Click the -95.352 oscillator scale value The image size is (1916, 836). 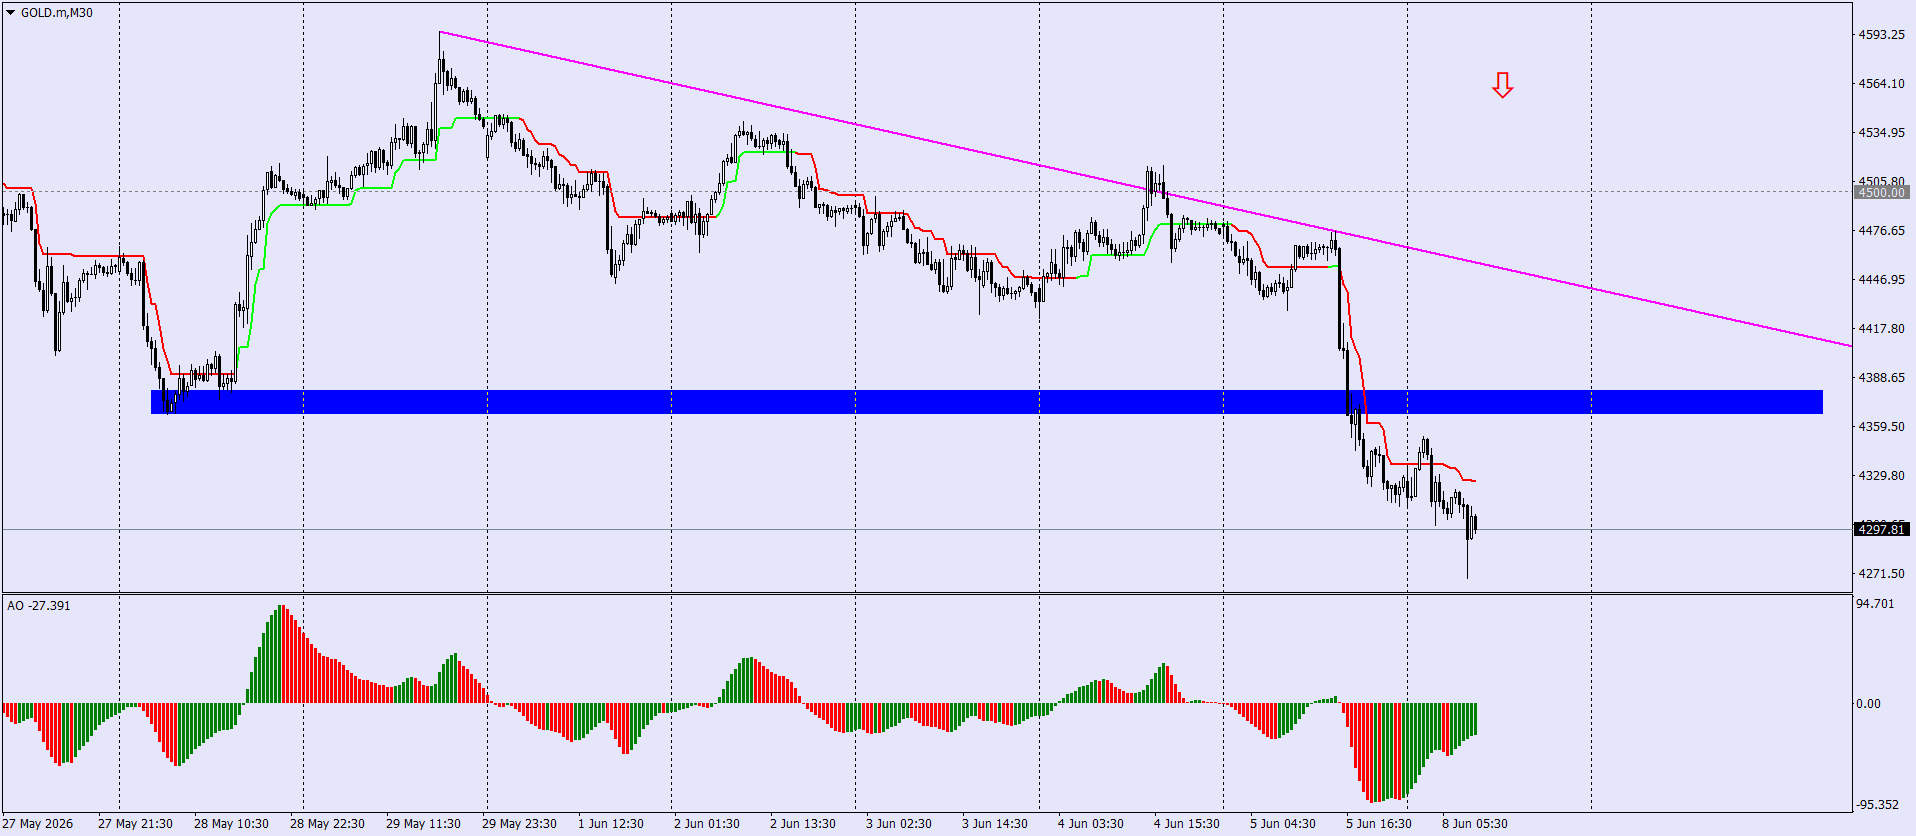[1877, 805]
